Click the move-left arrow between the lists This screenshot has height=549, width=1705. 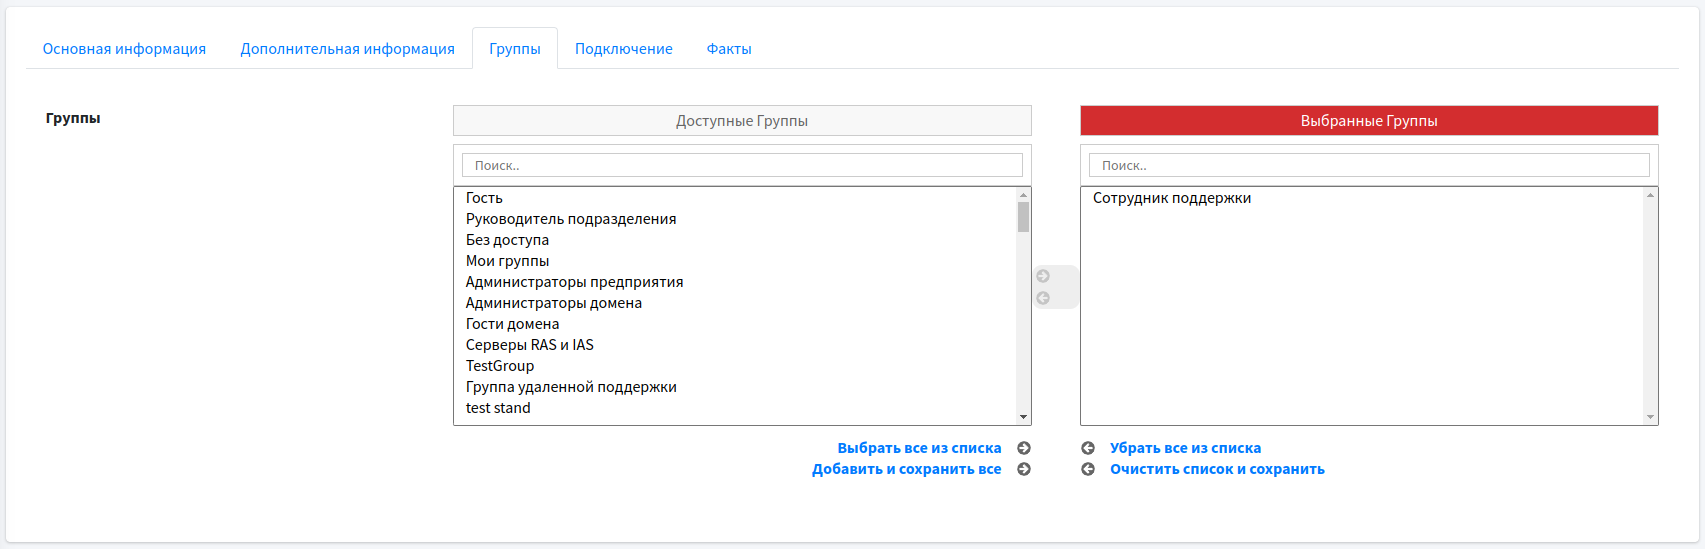coord(1043,298)
